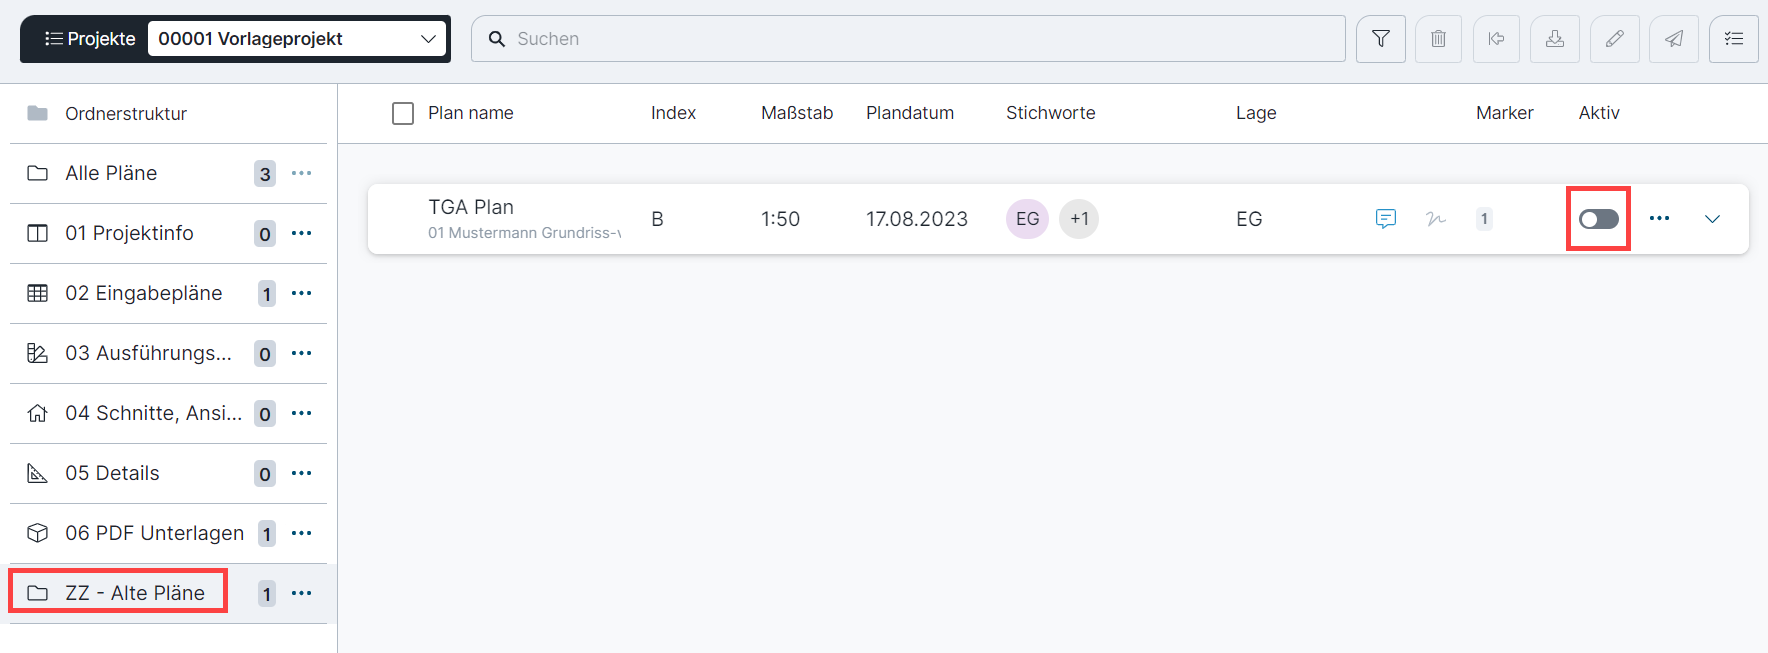The height and width of the screenshot is (653, 1768).
Task: Click the 01 Mustermann Grundriss file name
Action: 525,233
